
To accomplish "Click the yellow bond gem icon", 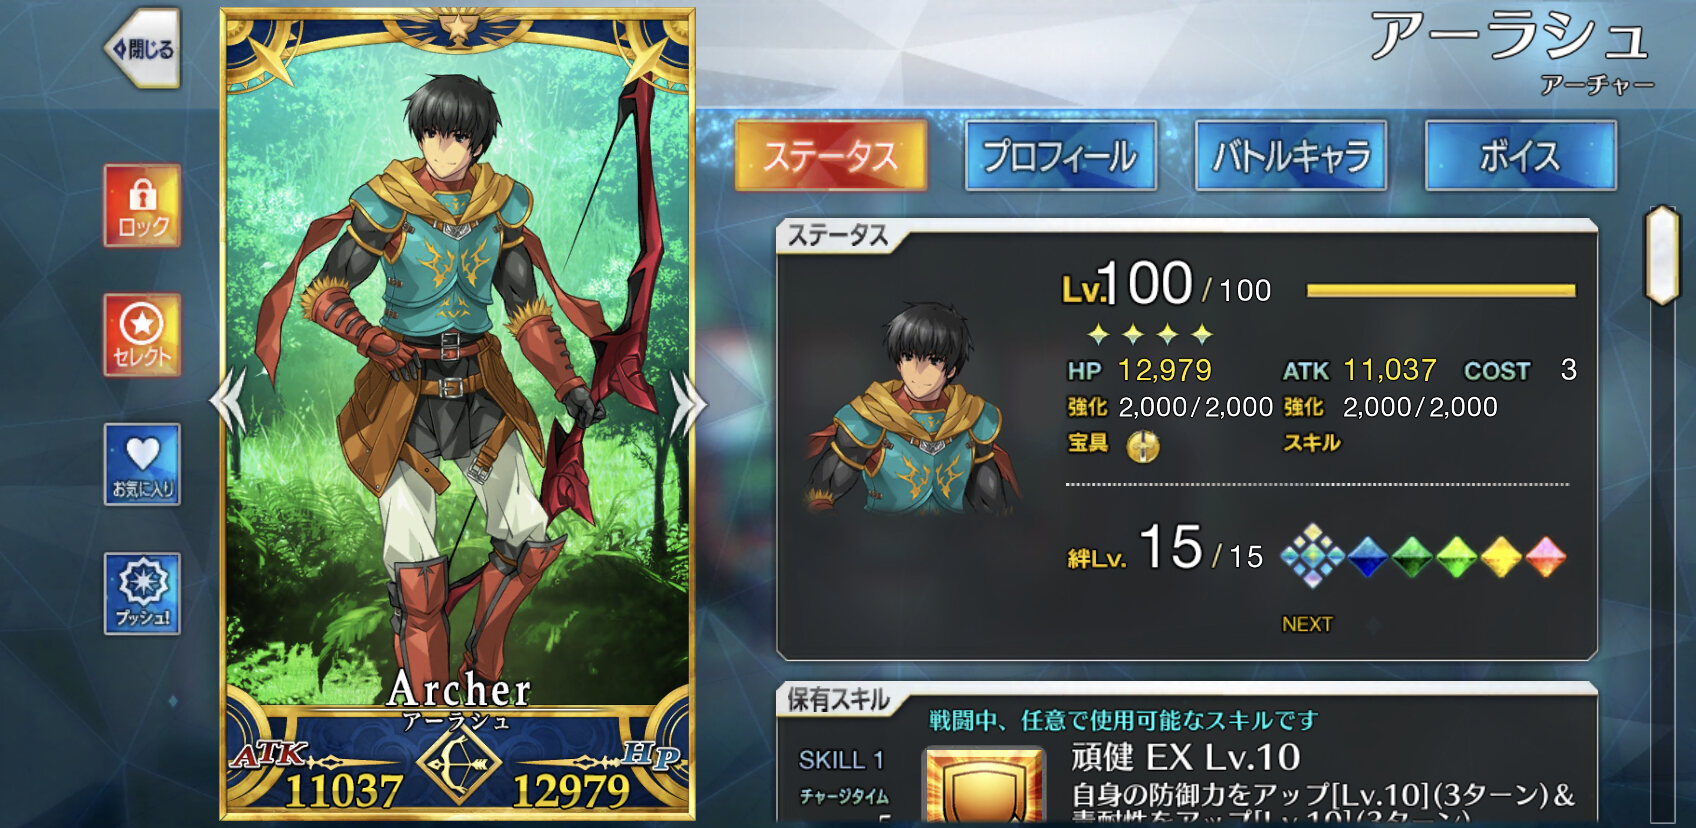I will point(1500,557).
